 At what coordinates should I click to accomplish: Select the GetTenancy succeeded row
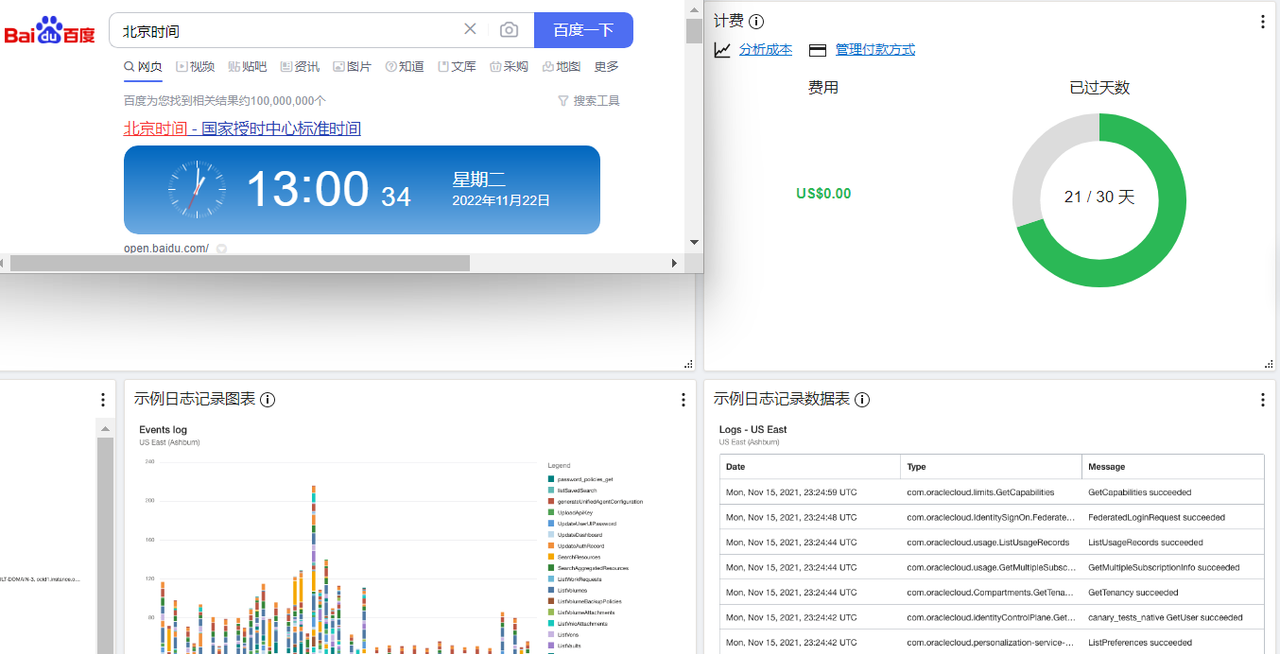coord(991,592)
